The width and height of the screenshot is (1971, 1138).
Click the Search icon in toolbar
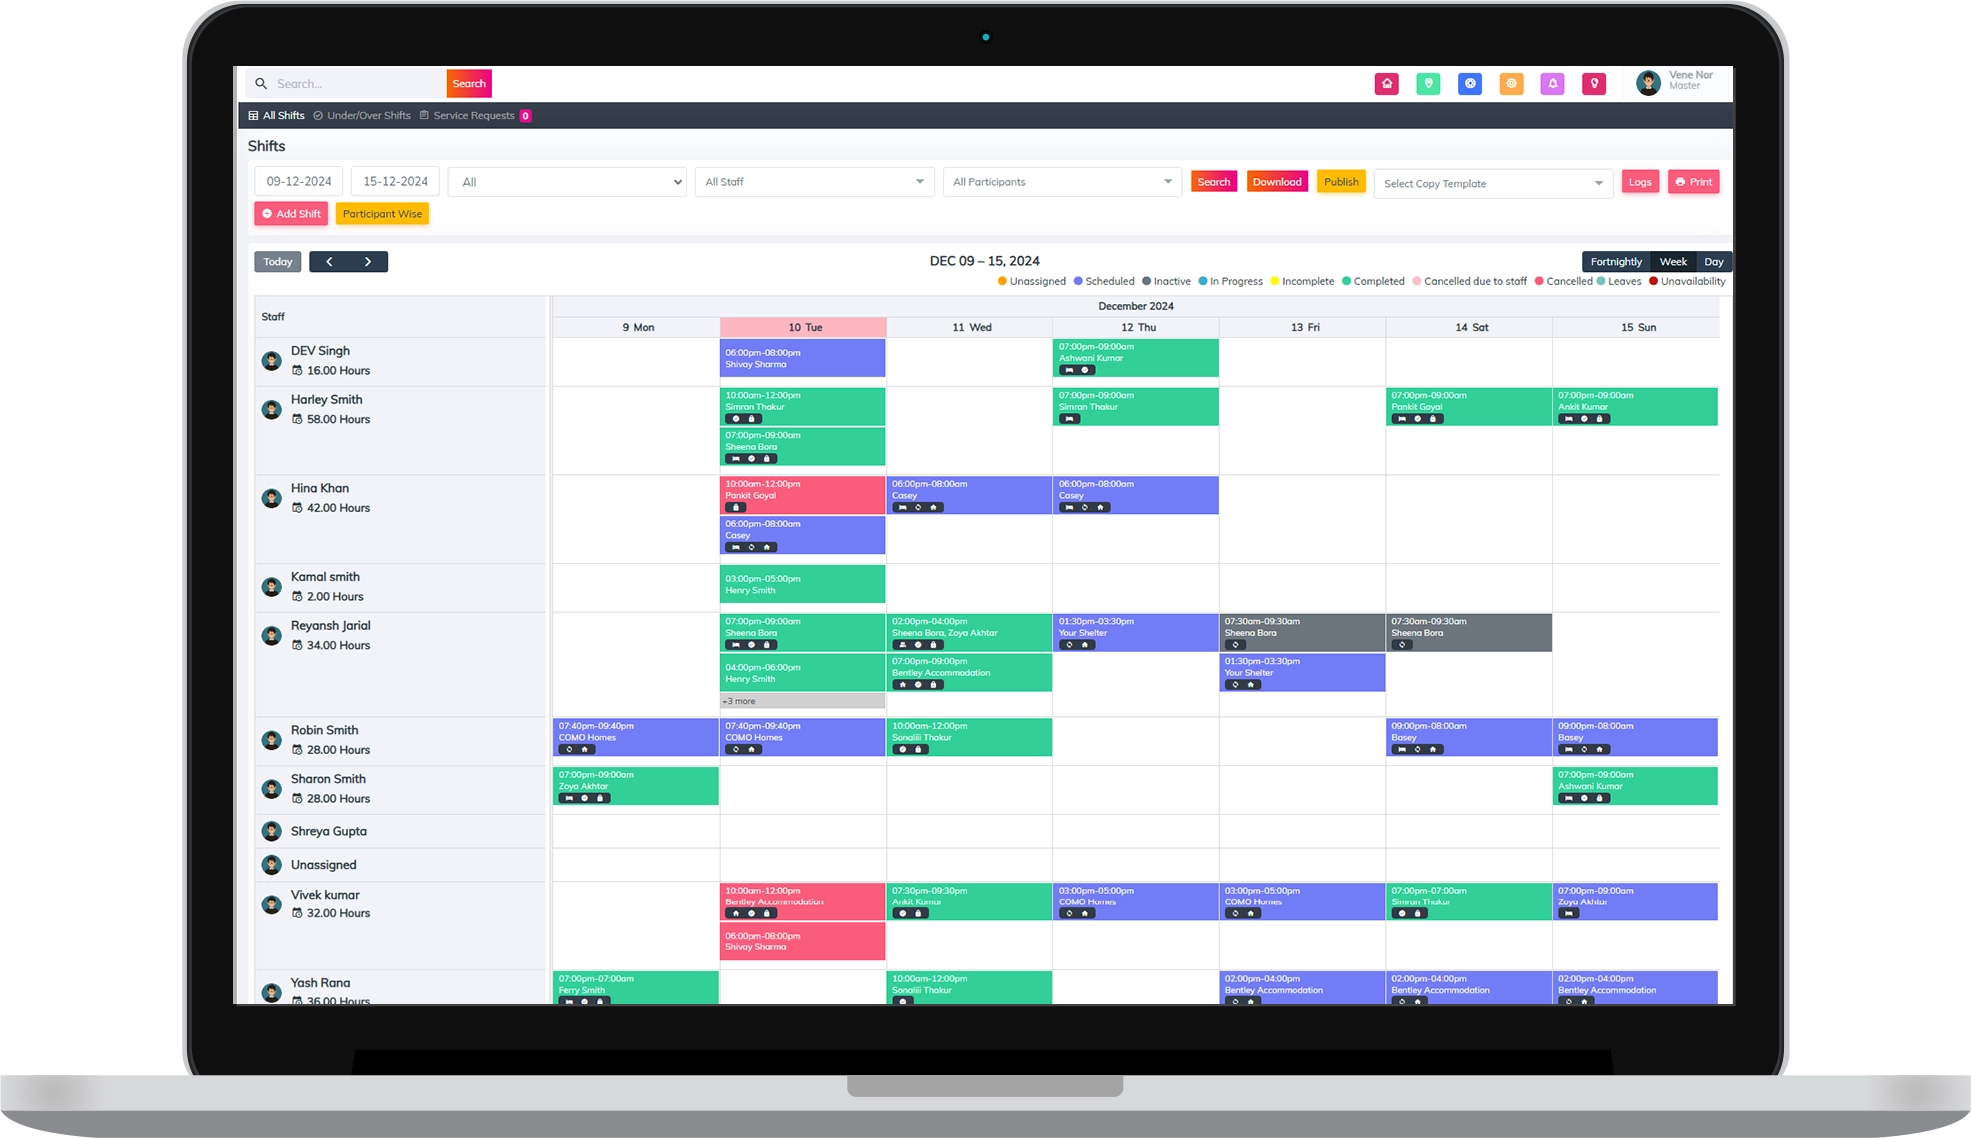(260, 83)
